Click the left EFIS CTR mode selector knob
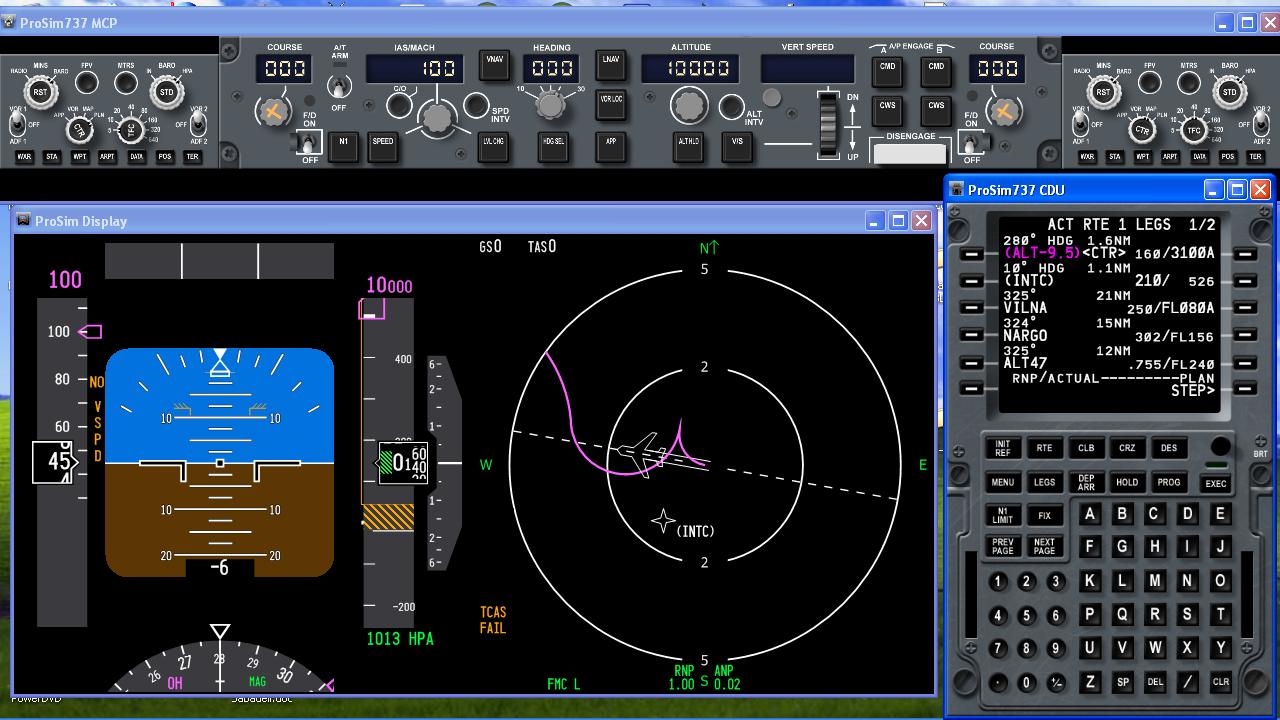Image resolution: width=1280 pixels, height=720 pixels. pos(79,129)
